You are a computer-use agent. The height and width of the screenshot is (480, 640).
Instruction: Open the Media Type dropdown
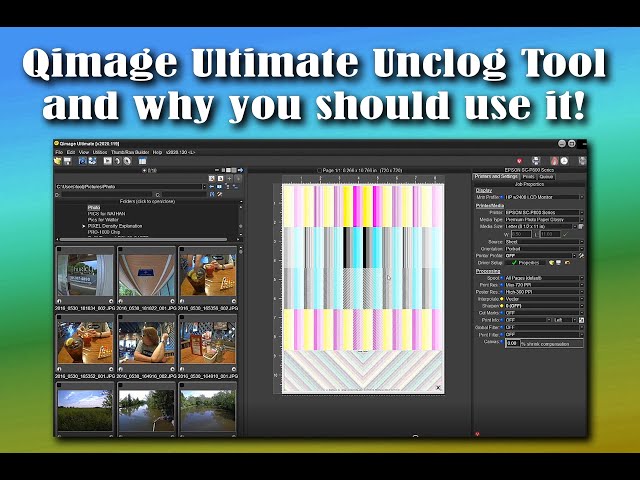pos(544,220)
